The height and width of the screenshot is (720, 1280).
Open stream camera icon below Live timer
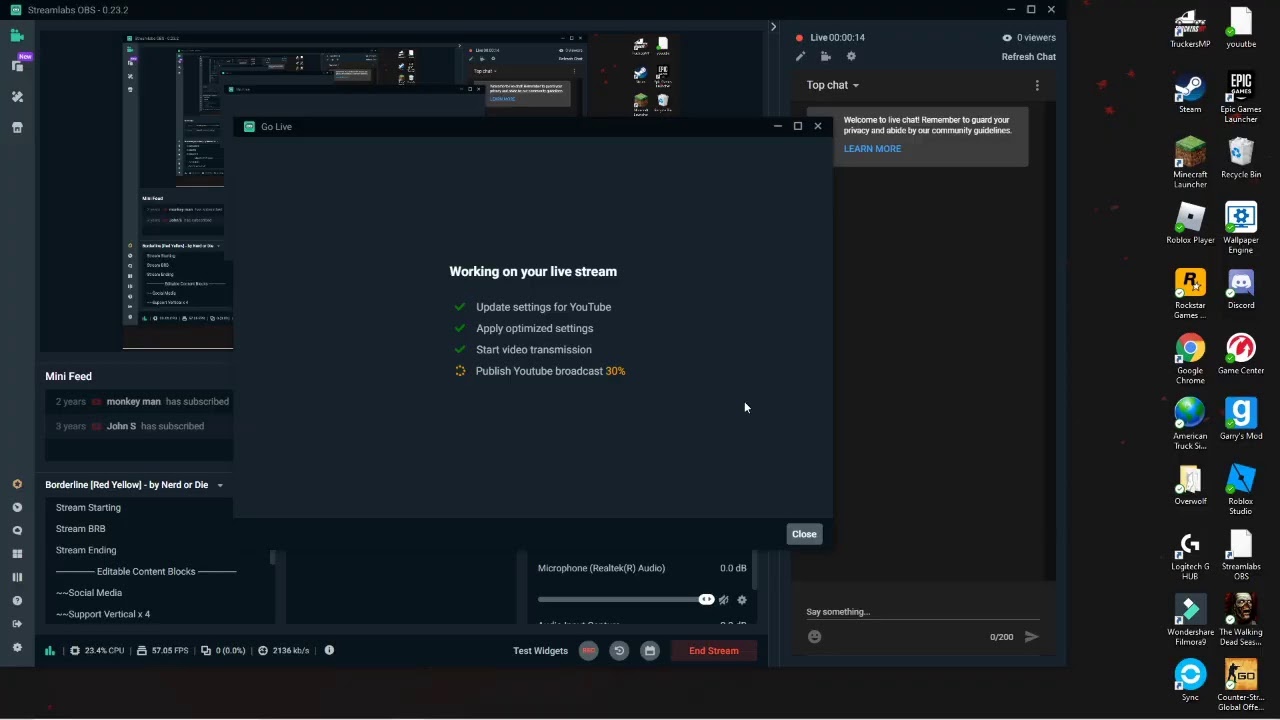pos(825,57)
